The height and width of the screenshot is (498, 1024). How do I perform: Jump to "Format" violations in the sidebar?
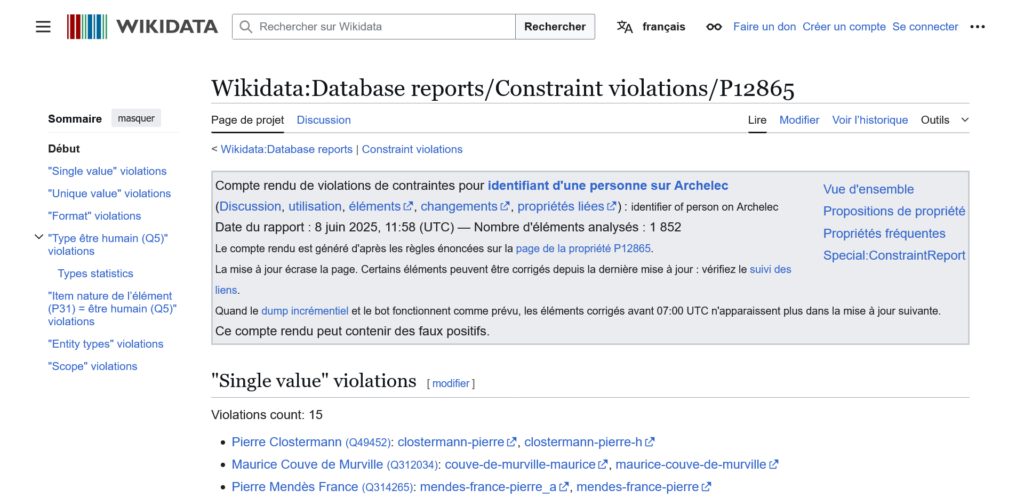click(x=94, y=216)
